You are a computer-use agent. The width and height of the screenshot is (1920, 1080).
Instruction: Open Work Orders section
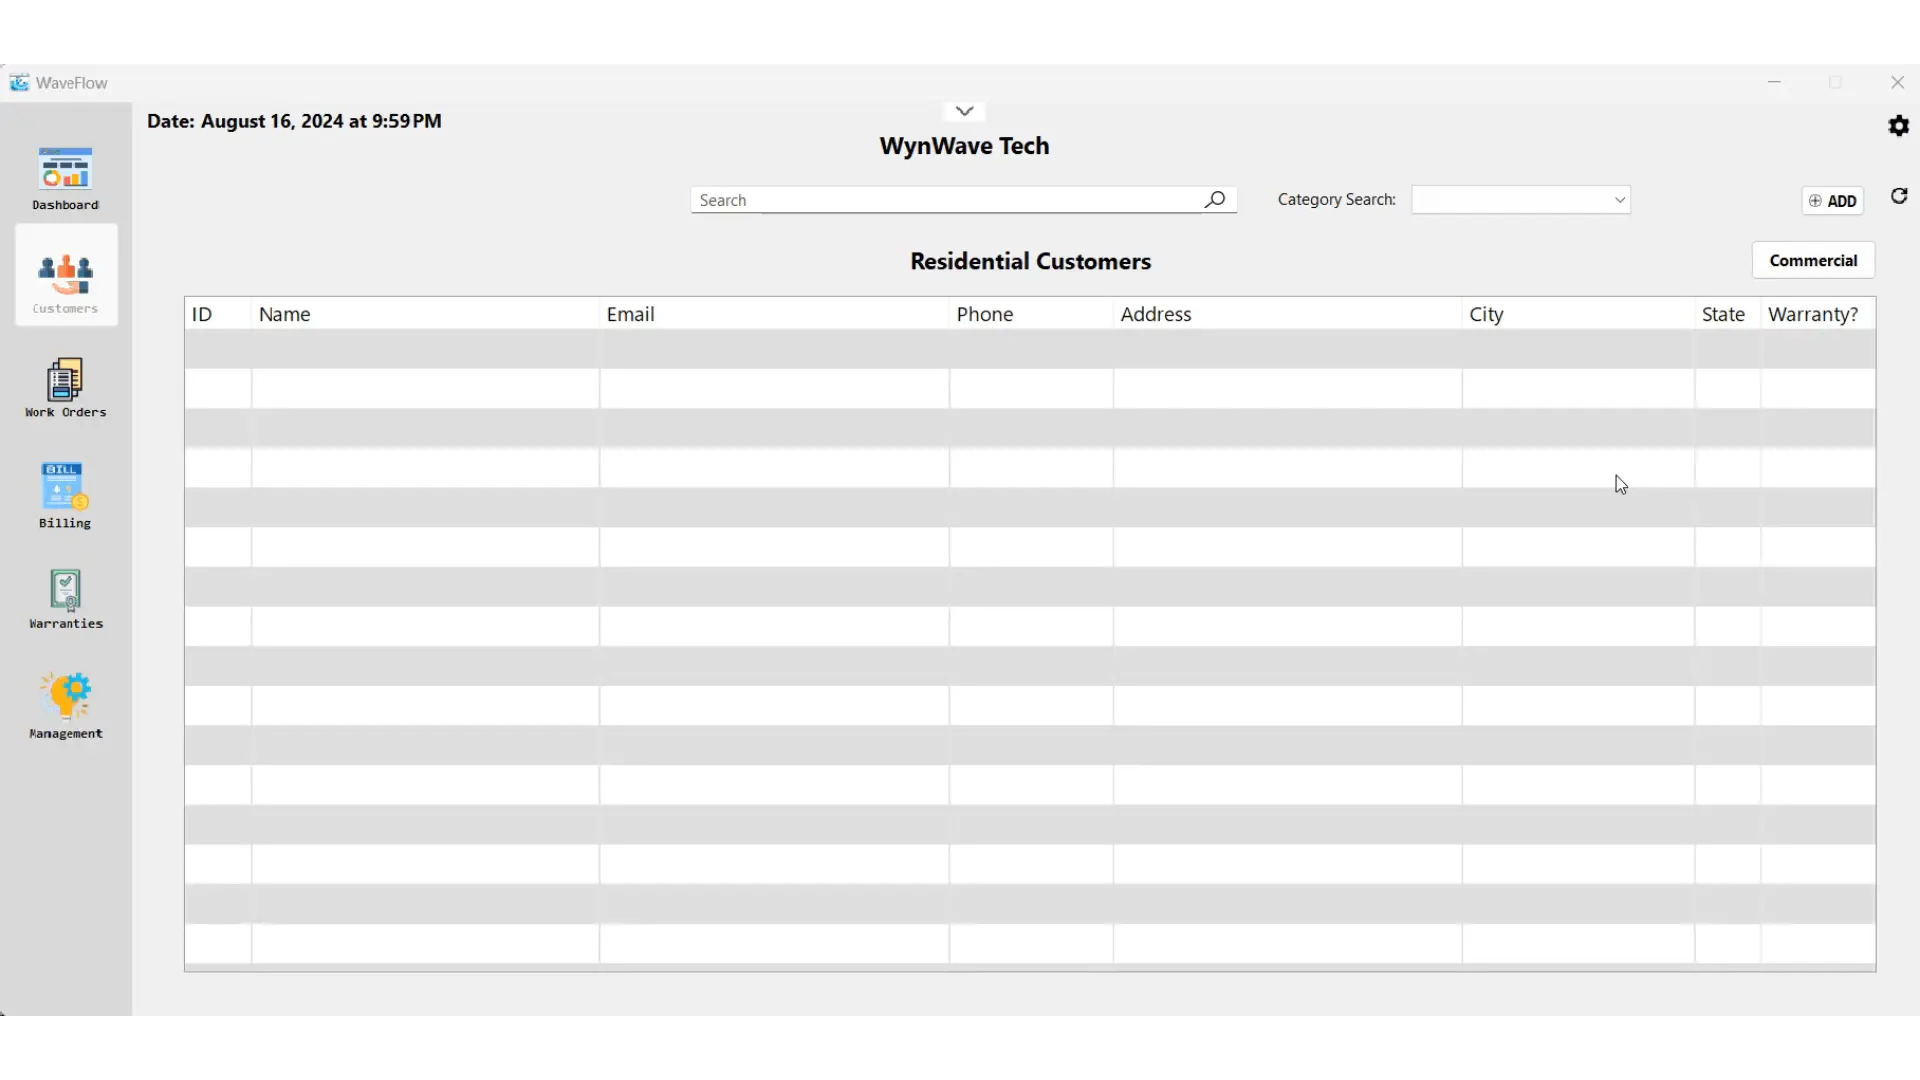coord(65,388)
